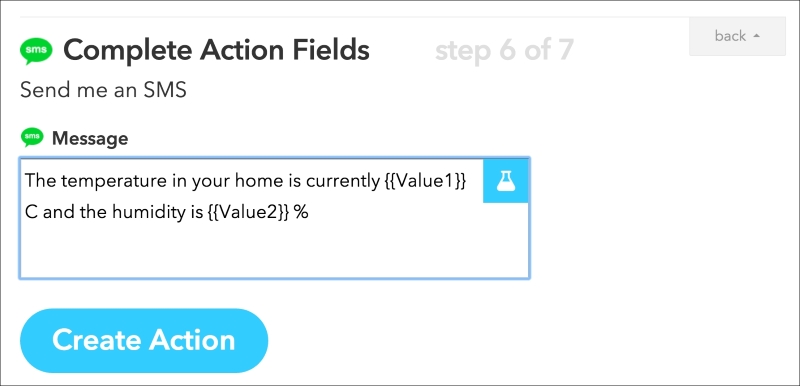Click the small SMS icon beside Message label
800x386 pixels.
tap(32, 137)
